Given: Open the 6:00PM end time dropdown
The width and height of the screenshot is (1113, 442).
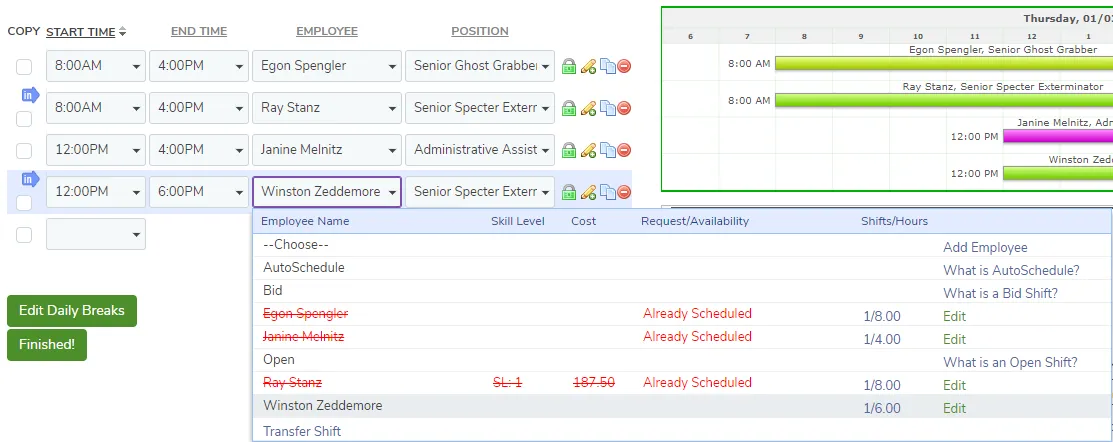Looking at the screenshot, I should 199,192.
